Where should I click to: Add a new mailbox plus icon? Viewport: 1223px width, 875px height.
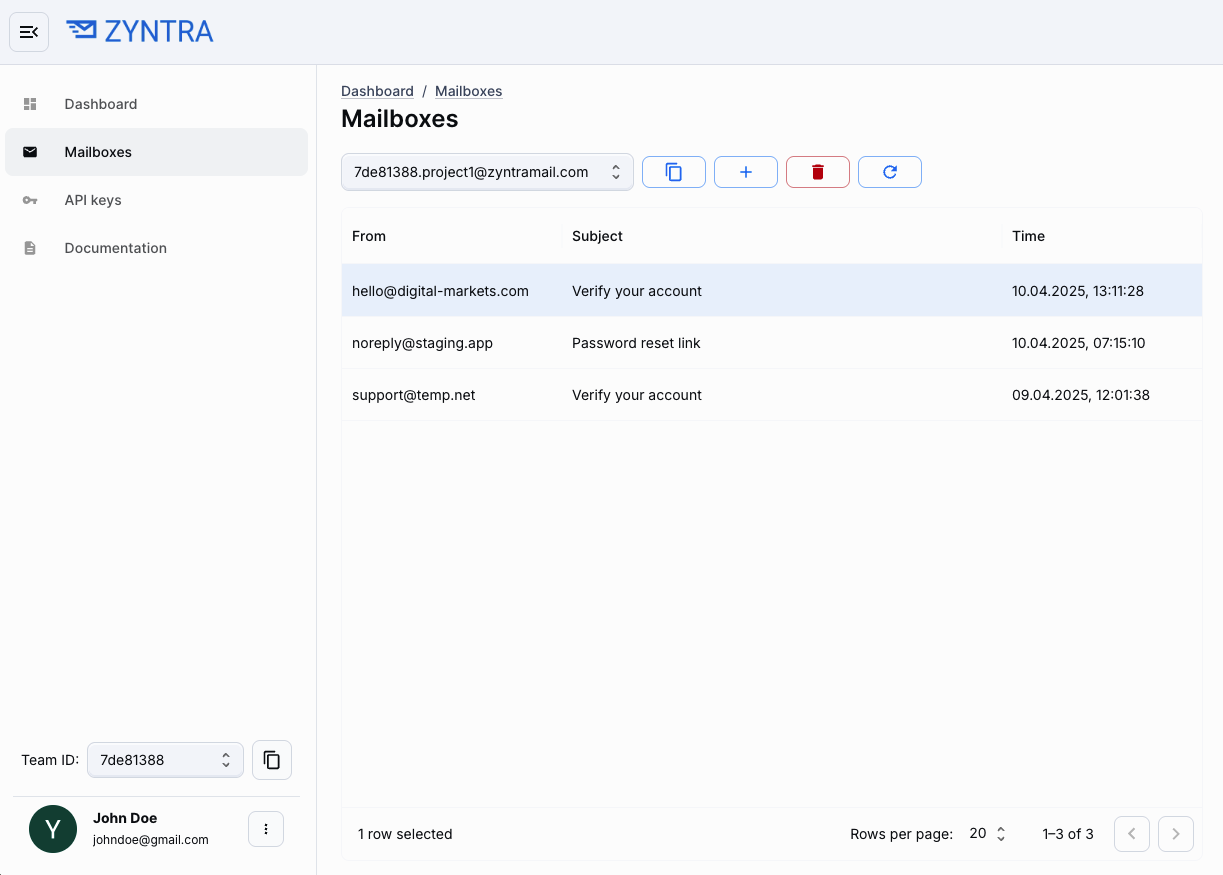[x=746, y=172]
